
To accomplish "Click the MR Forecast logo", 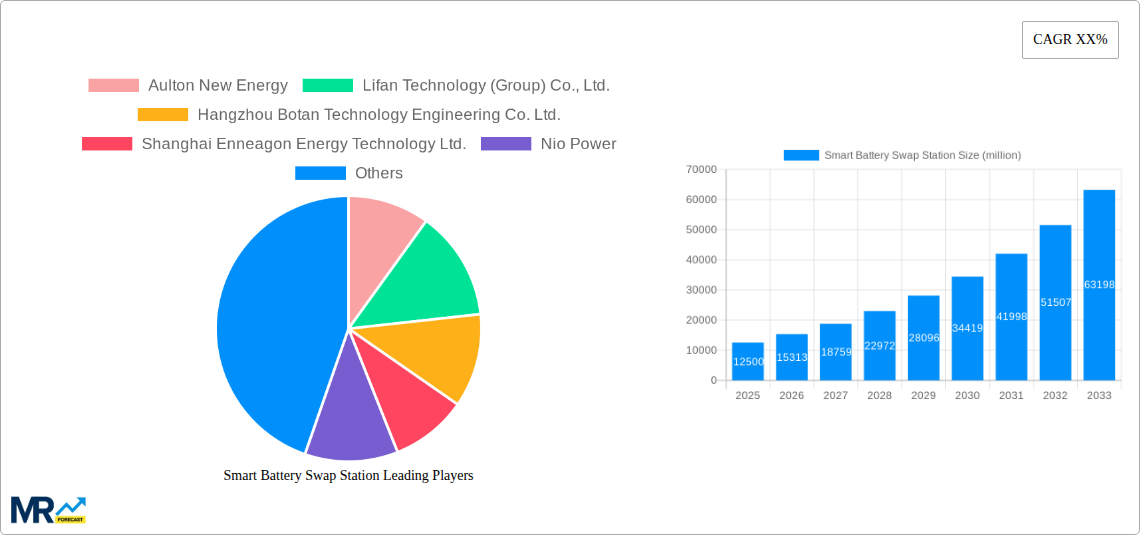I will [48, 510].
